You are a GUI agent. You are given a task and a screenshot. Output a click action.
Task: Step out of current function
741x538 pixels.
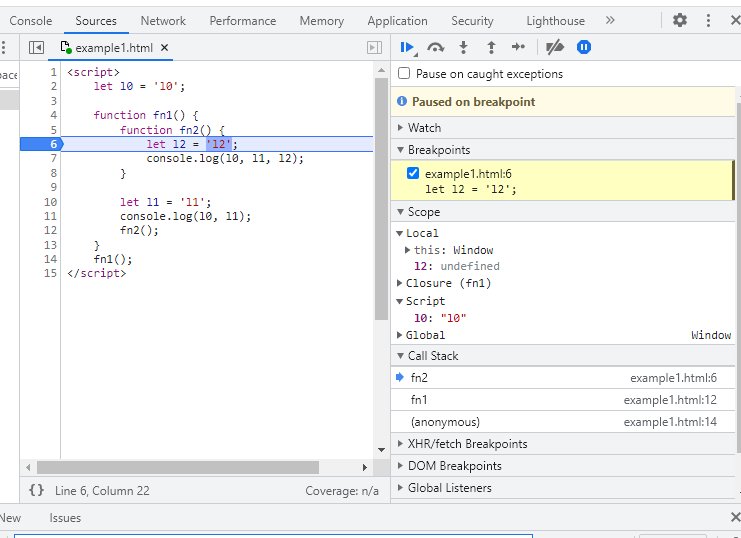tap(491, 47)
